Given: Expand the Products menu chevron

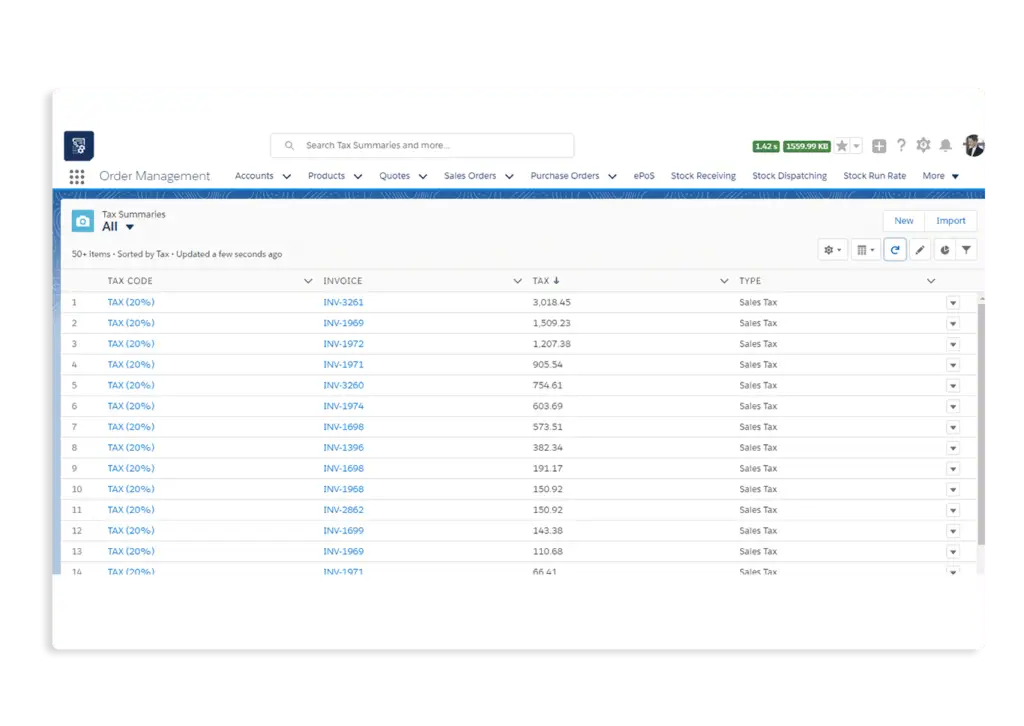Looking at the screenshot, I should [358, 176].
